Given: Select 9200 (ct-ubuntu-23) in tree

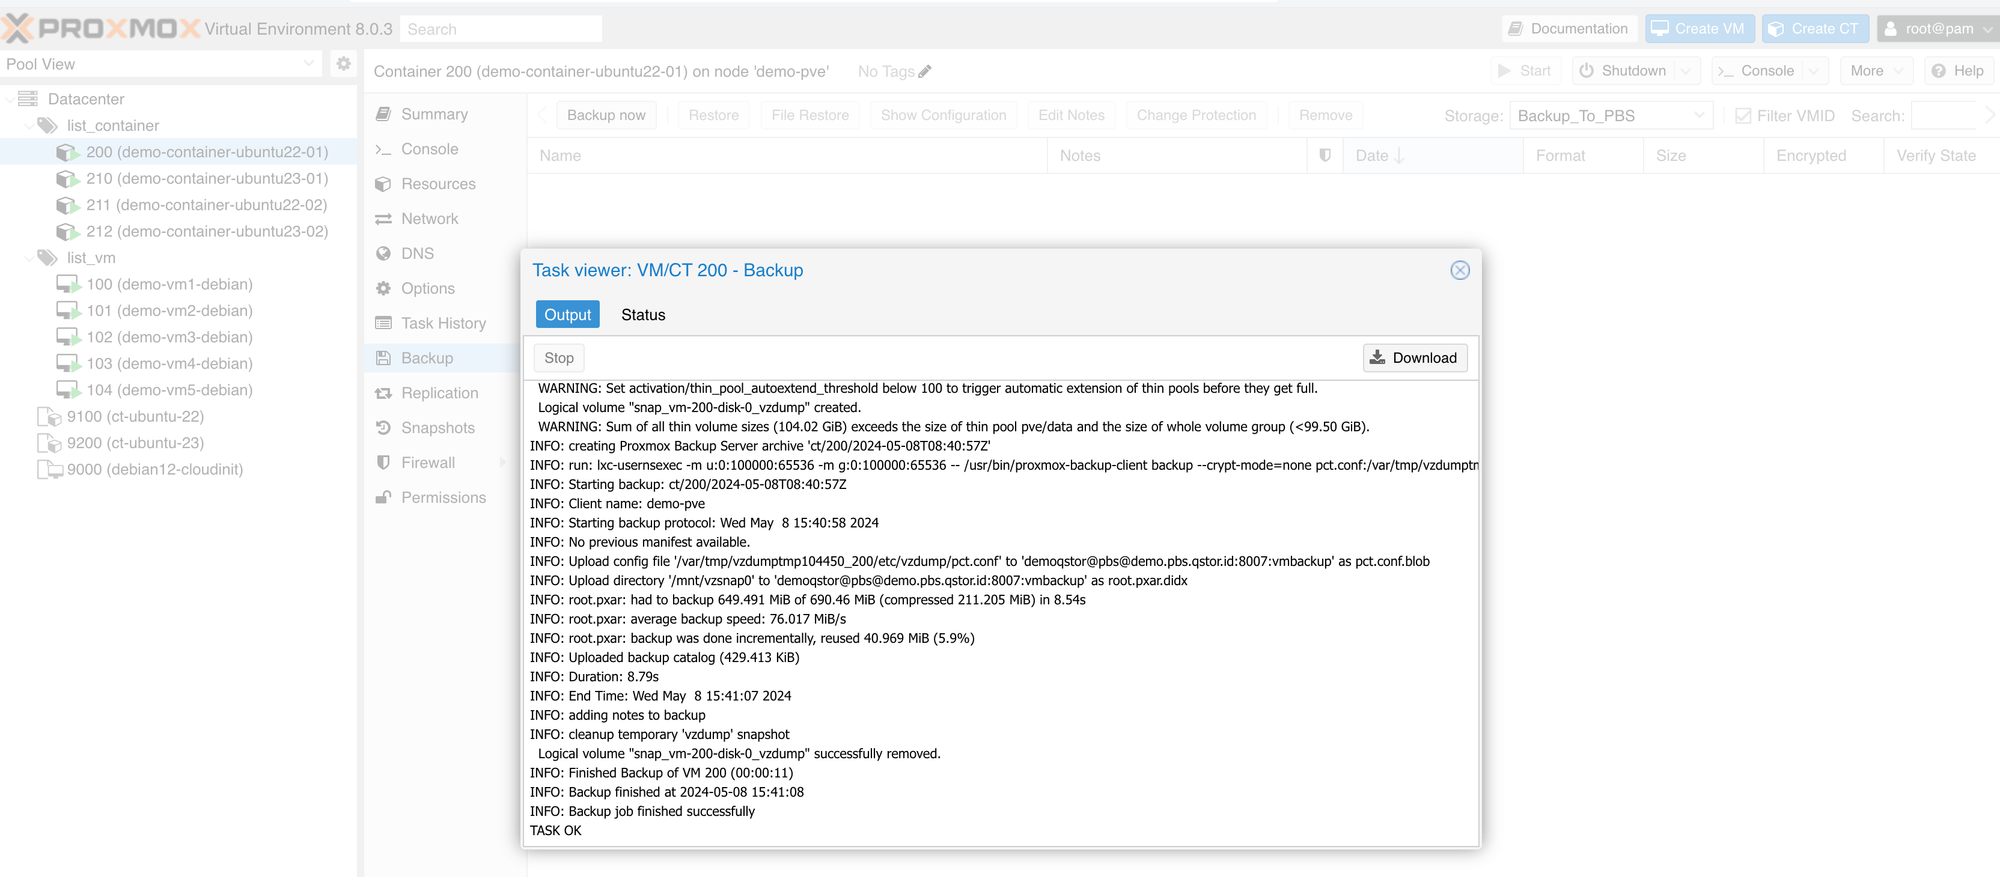Looking at the screenshot, I should 178,443.
